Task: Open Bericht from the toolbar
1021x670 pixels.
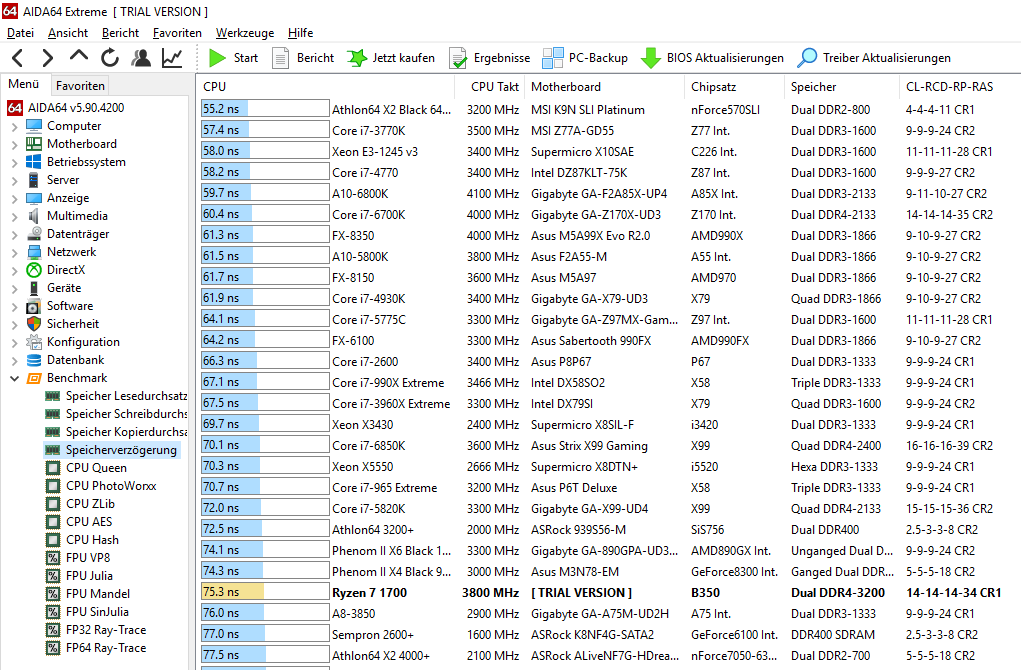Action: click(303, 58)
